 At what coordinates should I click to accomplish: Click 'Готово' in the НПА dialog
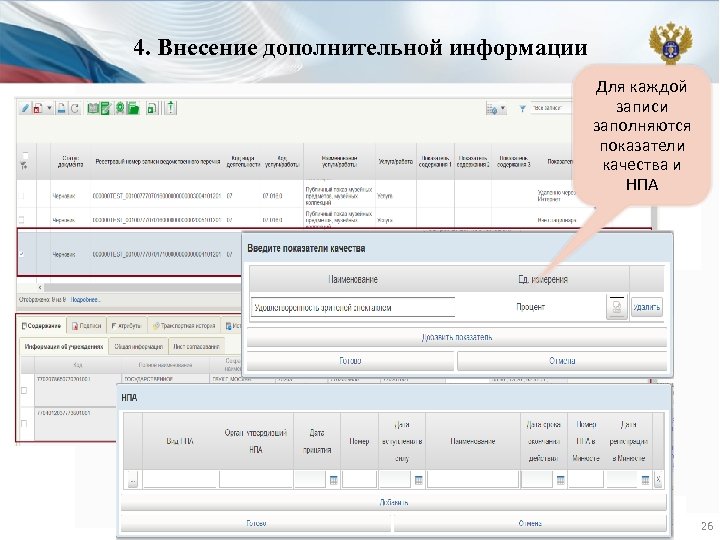point(256,523)
